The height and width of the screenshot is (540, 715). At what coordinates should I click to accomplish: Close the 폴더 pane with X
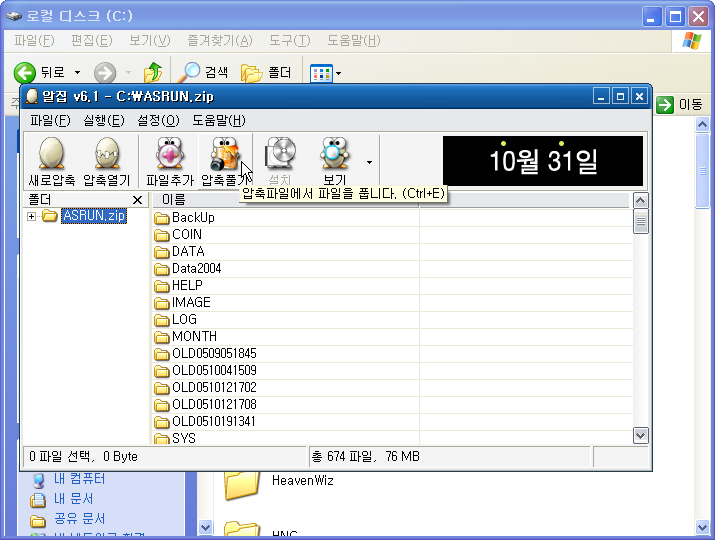(137, 200)
